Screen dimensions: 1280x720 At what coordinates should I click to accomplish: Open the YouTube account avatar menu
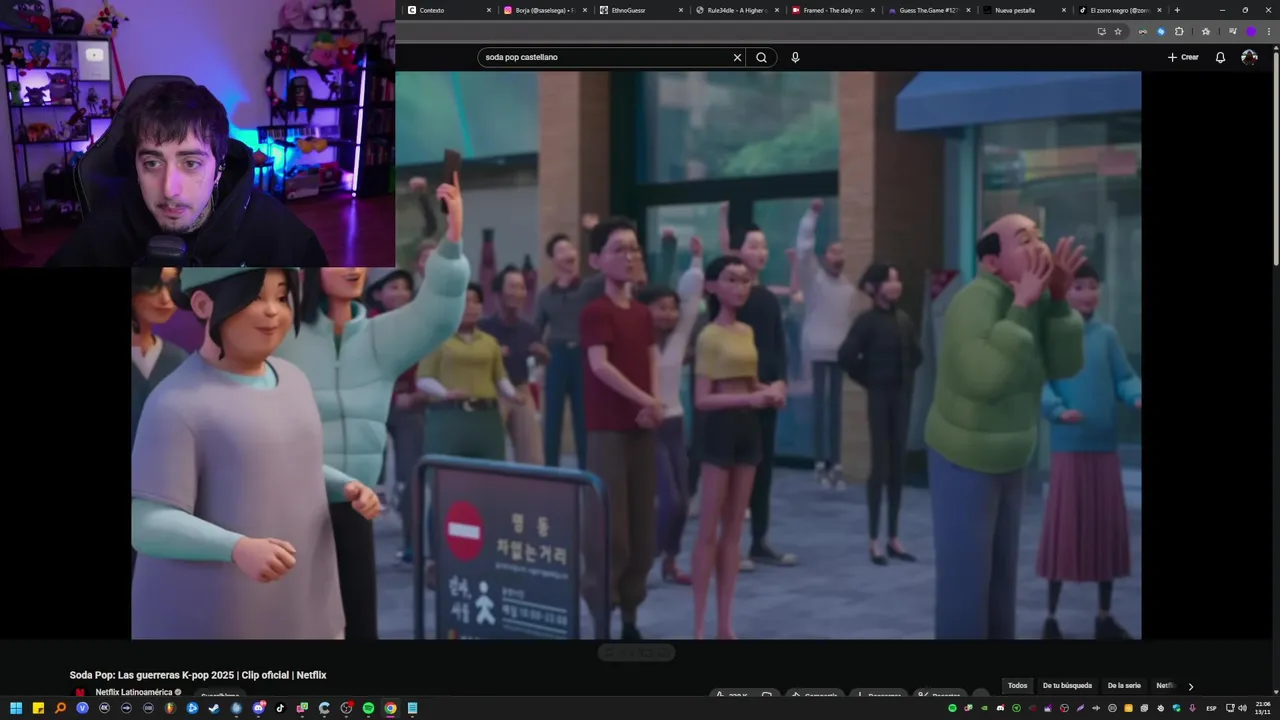(1249, 57)
